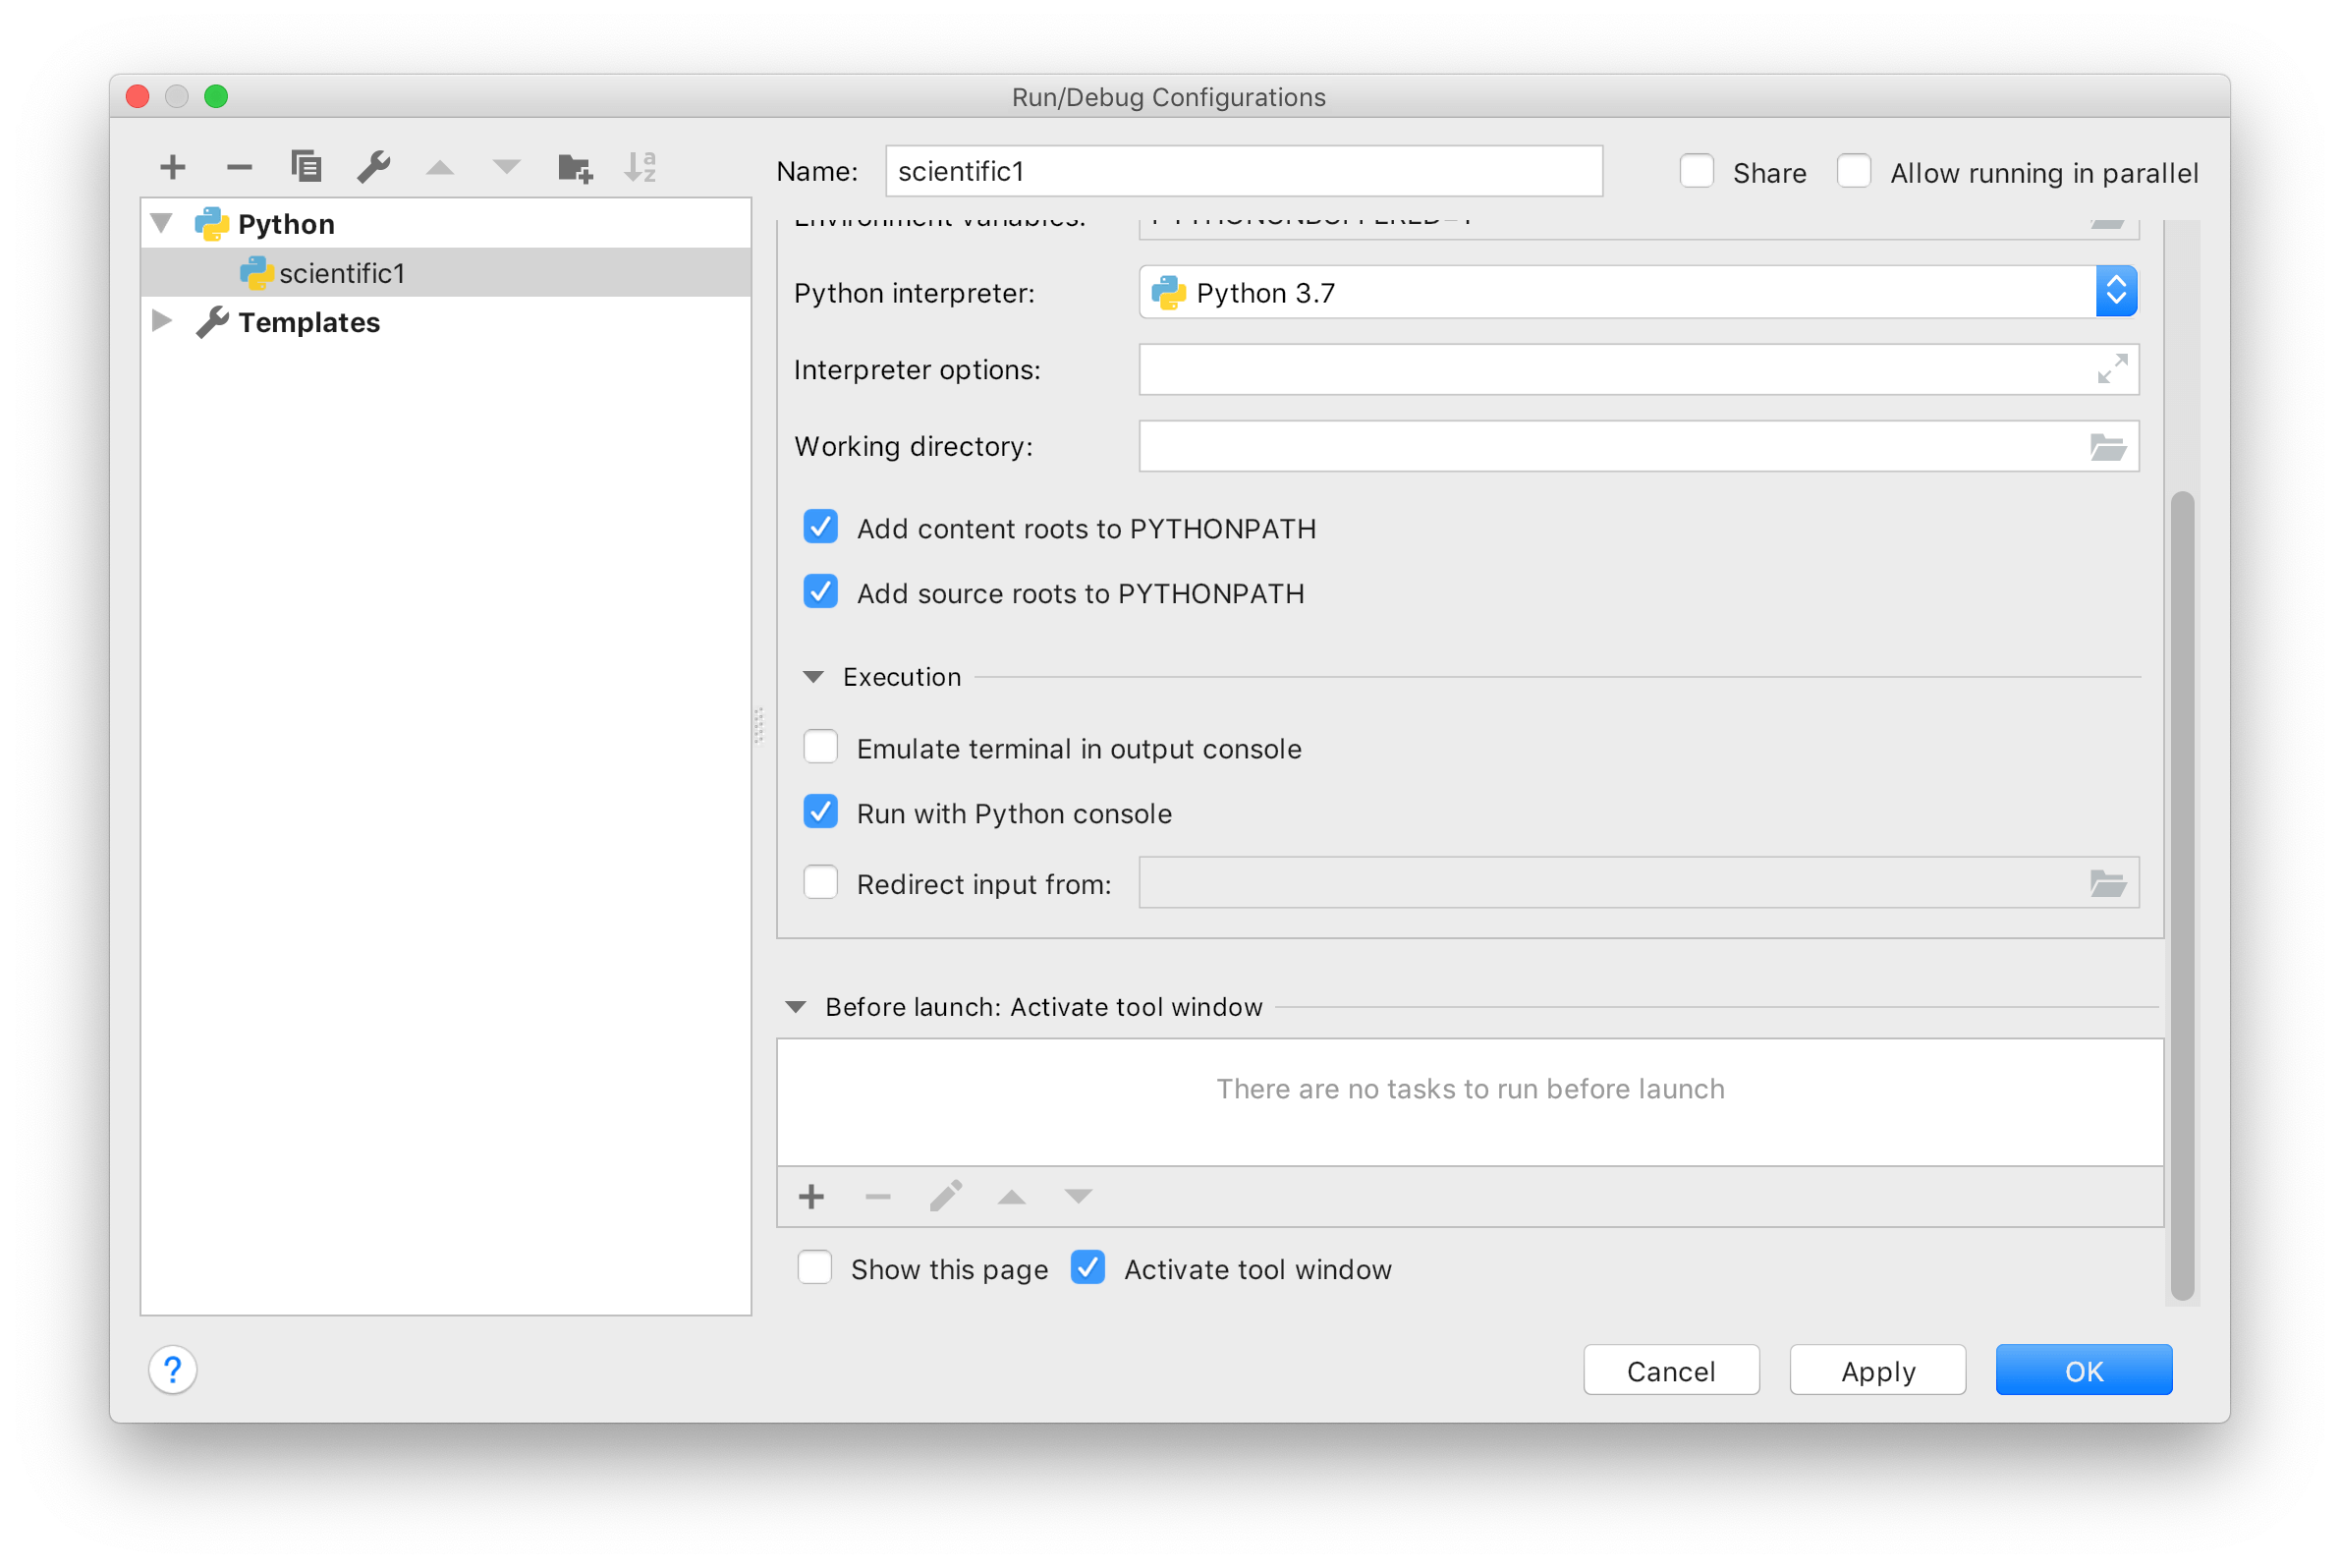Click the Apply button
This screenshot has width=2340, height=1568.
[1878, 1371]
